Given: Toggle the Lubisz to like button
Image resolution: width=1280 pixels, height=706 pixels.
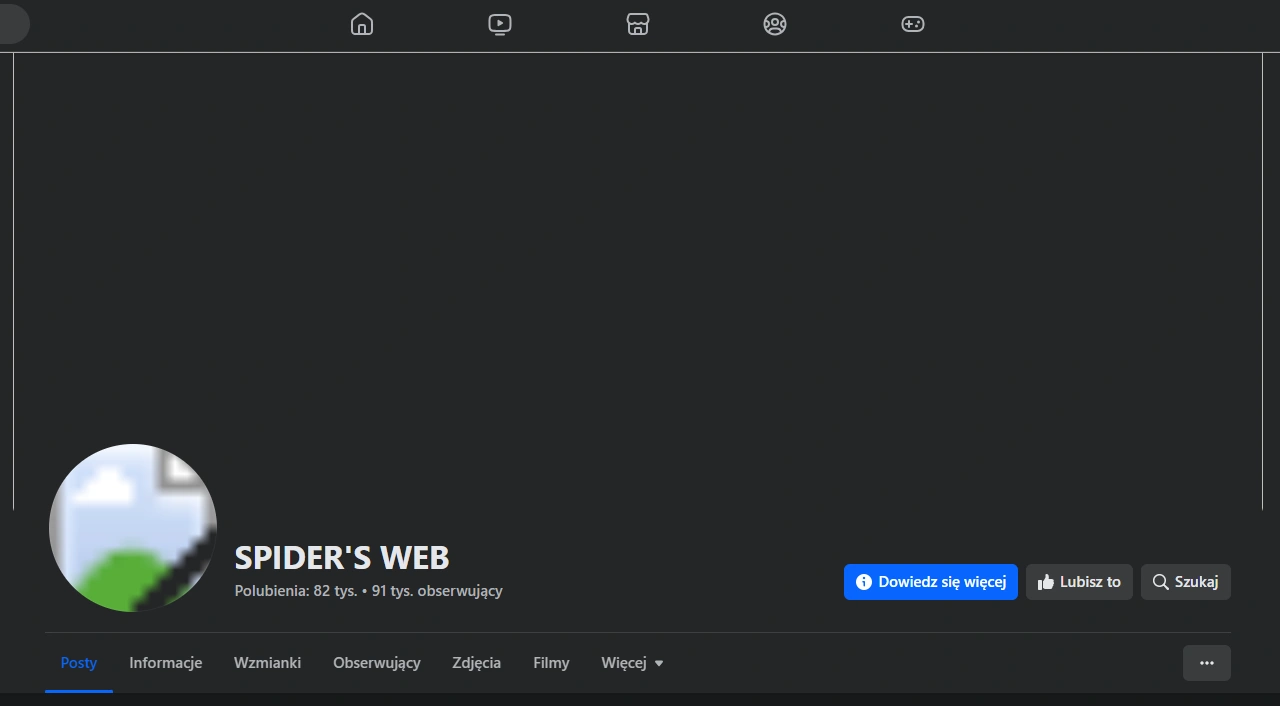Looking at the screenshot, I should [x=1079, y=582].
